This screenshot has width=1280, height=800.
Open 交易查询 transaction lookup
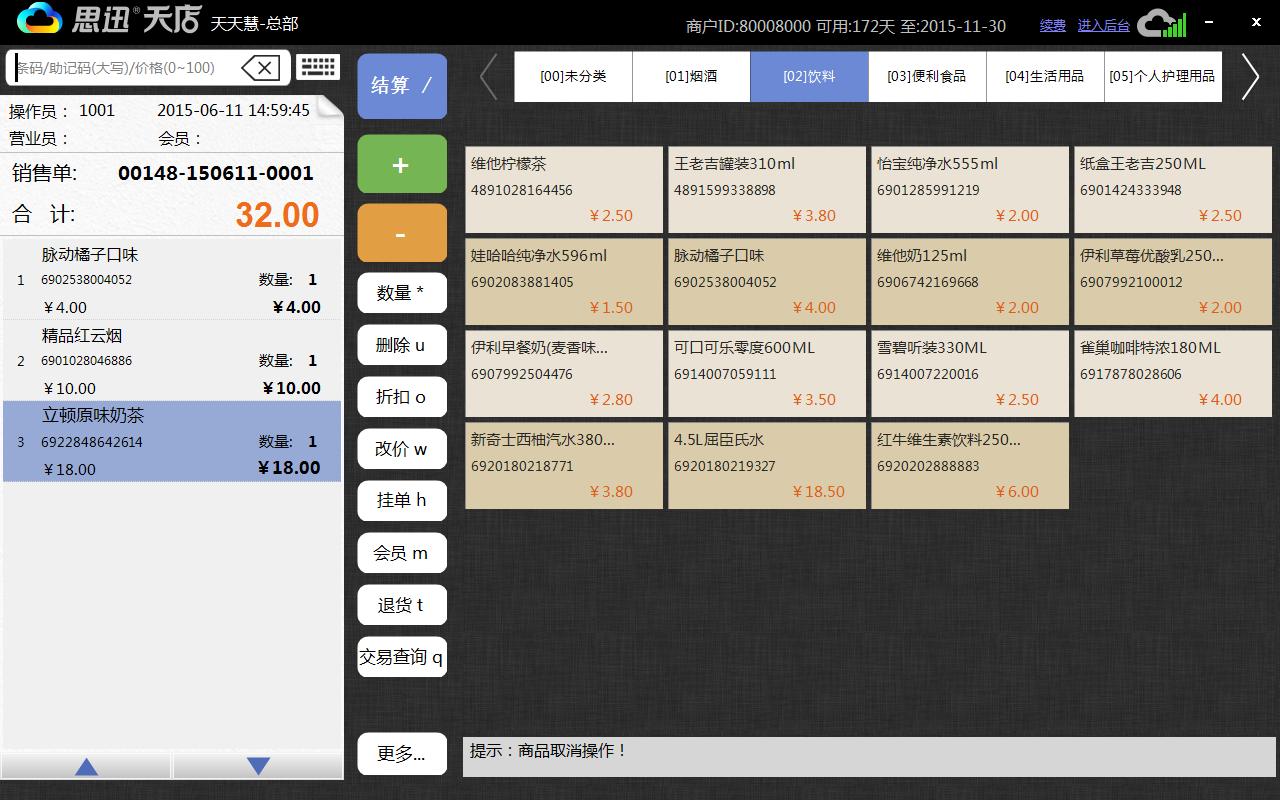401,656
